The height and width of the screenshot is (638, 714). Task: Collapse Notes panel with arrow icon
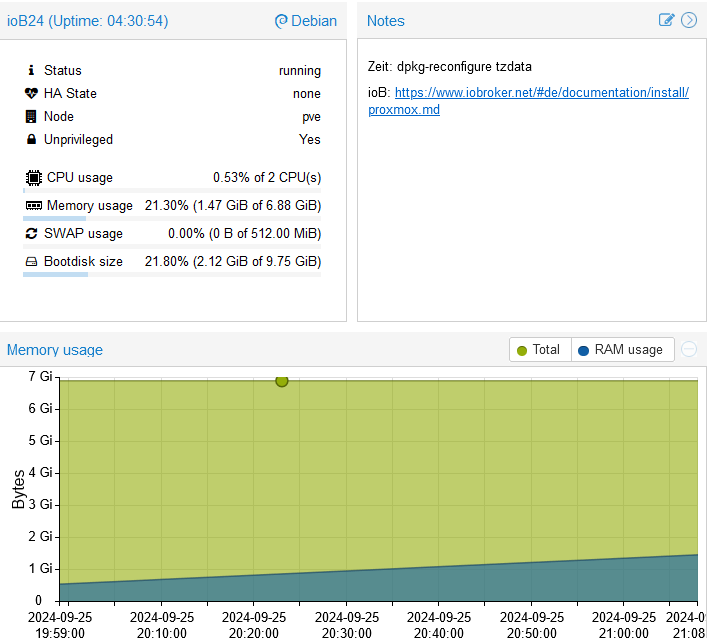689,20
